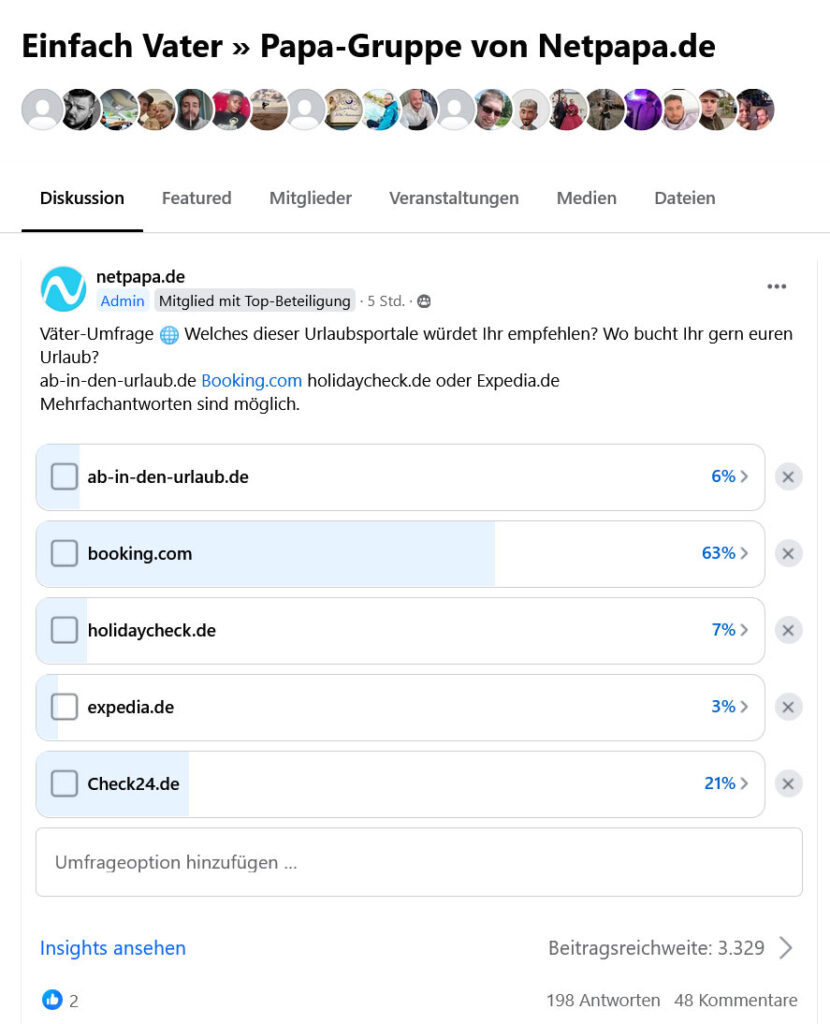Select the holidaycheck.de checkbox

pos(64,630)
